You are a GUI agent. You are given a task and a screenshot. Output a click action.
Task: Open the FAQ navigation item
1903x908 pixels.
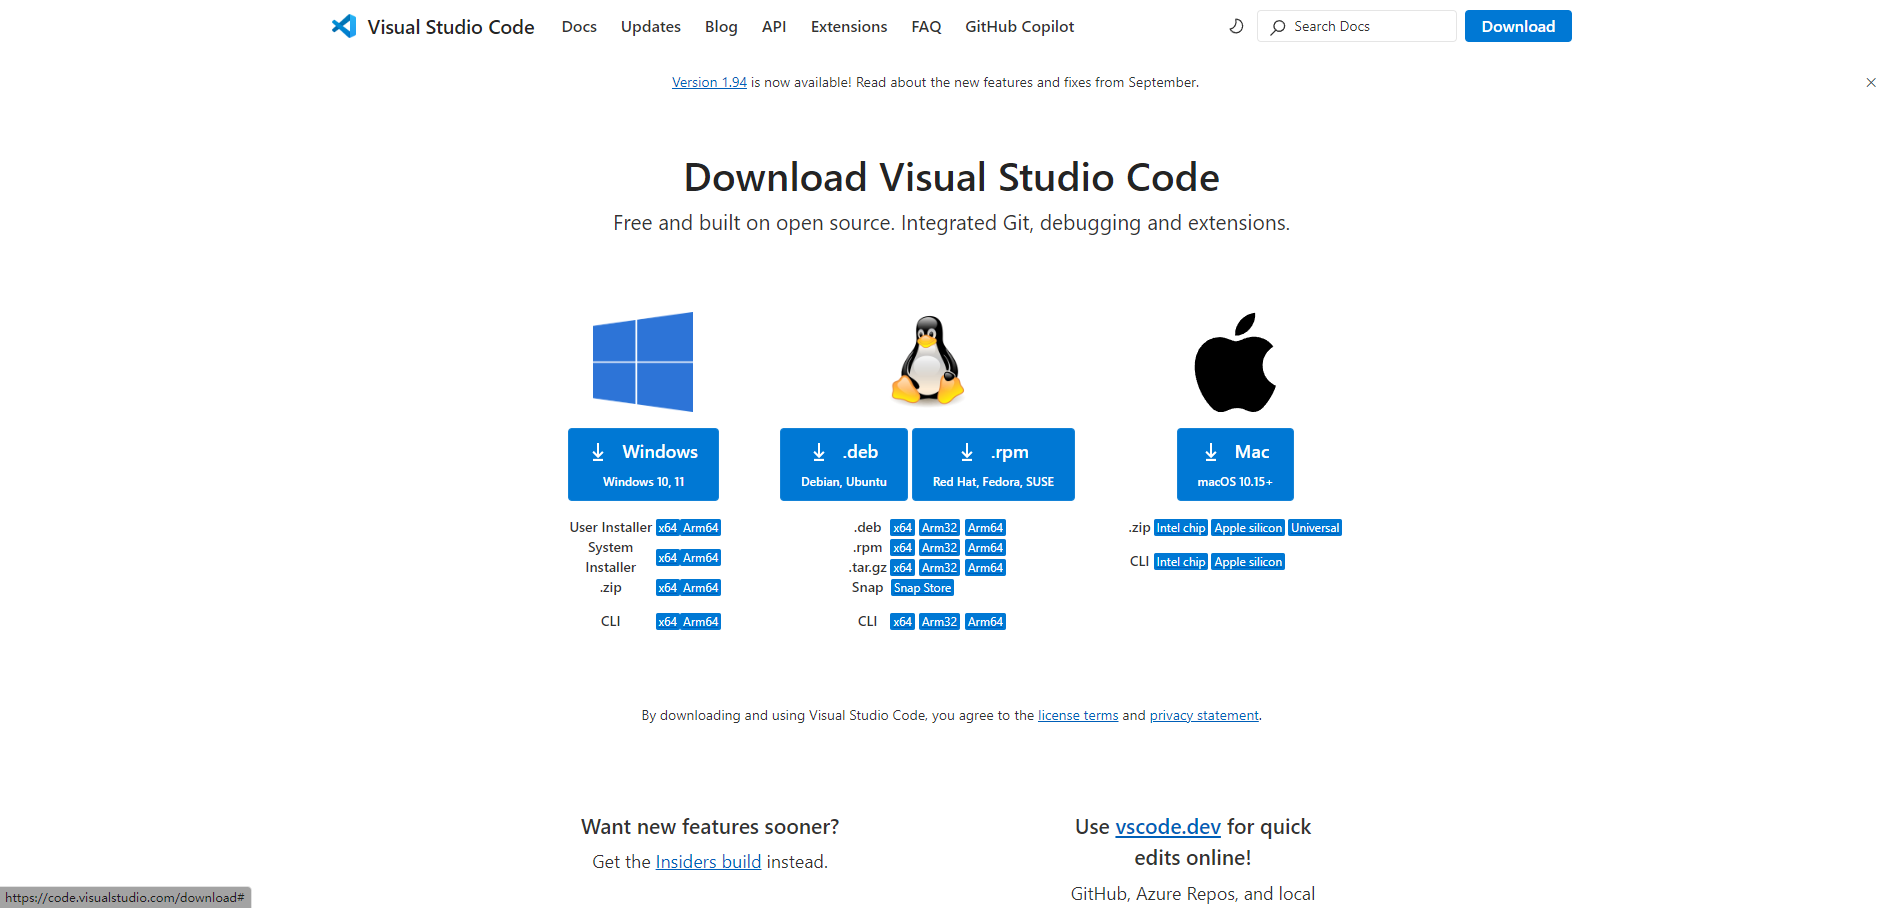(x=926, y=27)
